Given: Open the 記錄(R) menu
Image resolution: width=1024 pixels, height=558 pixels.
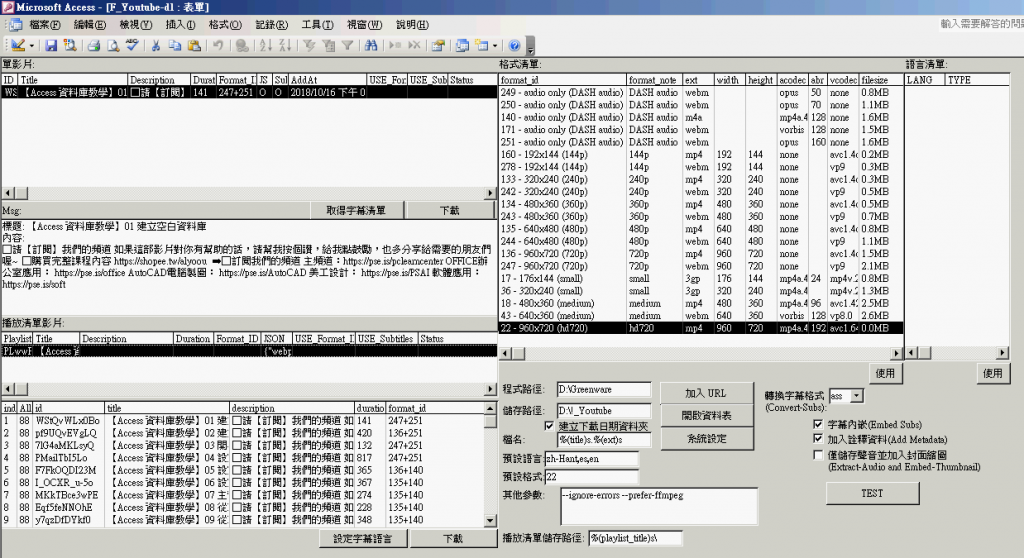Looking at the screenshot, I should (x=271, y=25).
